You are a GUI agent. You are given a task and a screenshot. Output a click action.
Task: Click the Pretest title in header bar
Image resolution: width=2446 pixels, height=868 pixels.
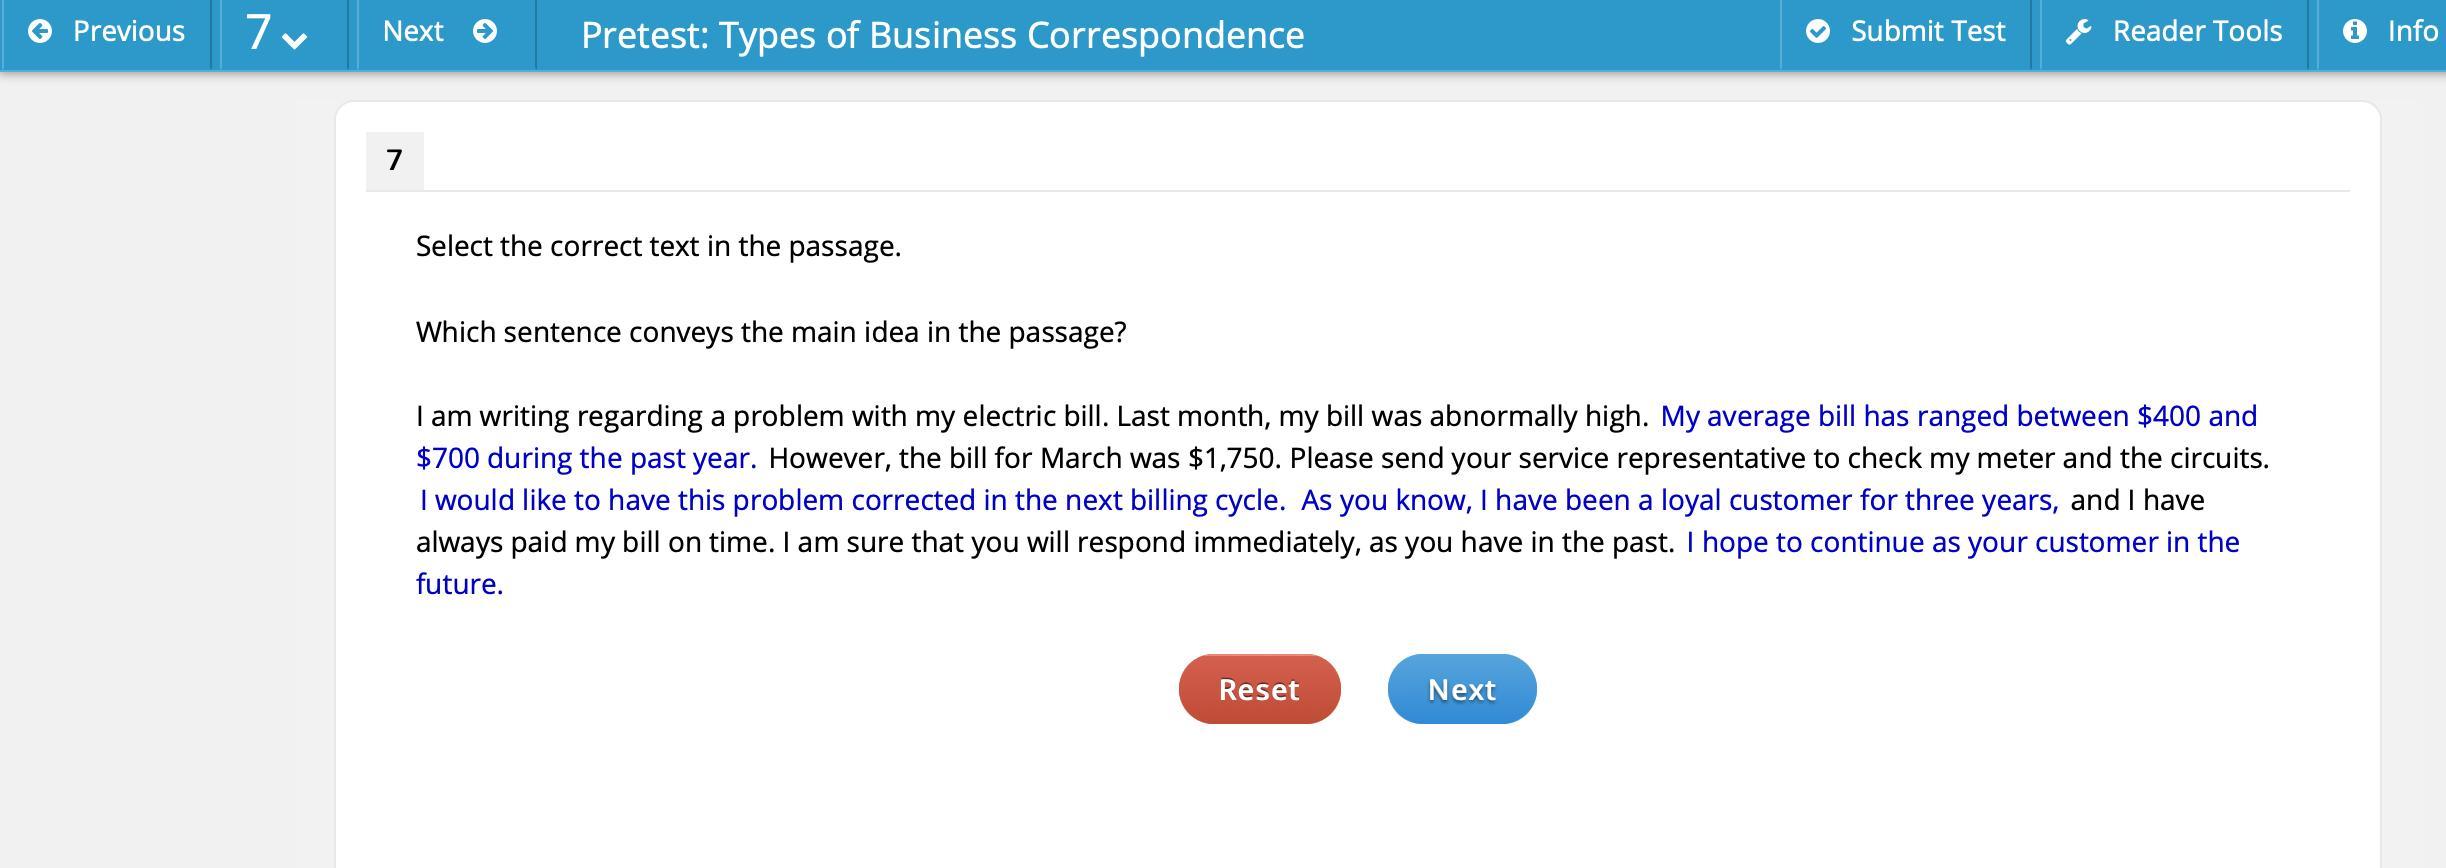942,35
